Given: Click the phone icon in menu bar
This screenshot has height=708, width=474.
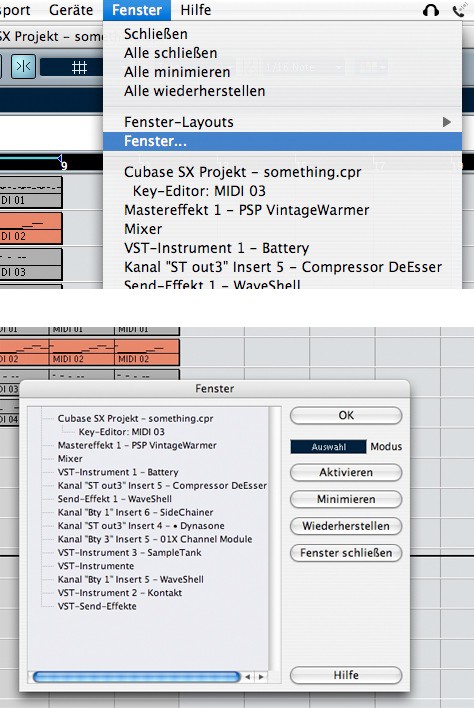Looking at the screenshot, I should (x=460, y=10).
